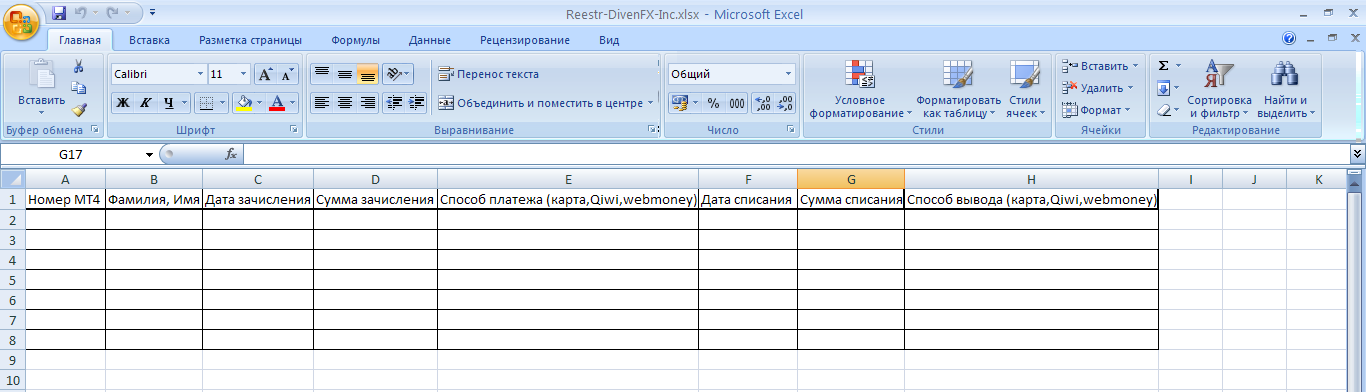1366x392 pixels.
Task: Align text to the right
Action: (367, 102)
